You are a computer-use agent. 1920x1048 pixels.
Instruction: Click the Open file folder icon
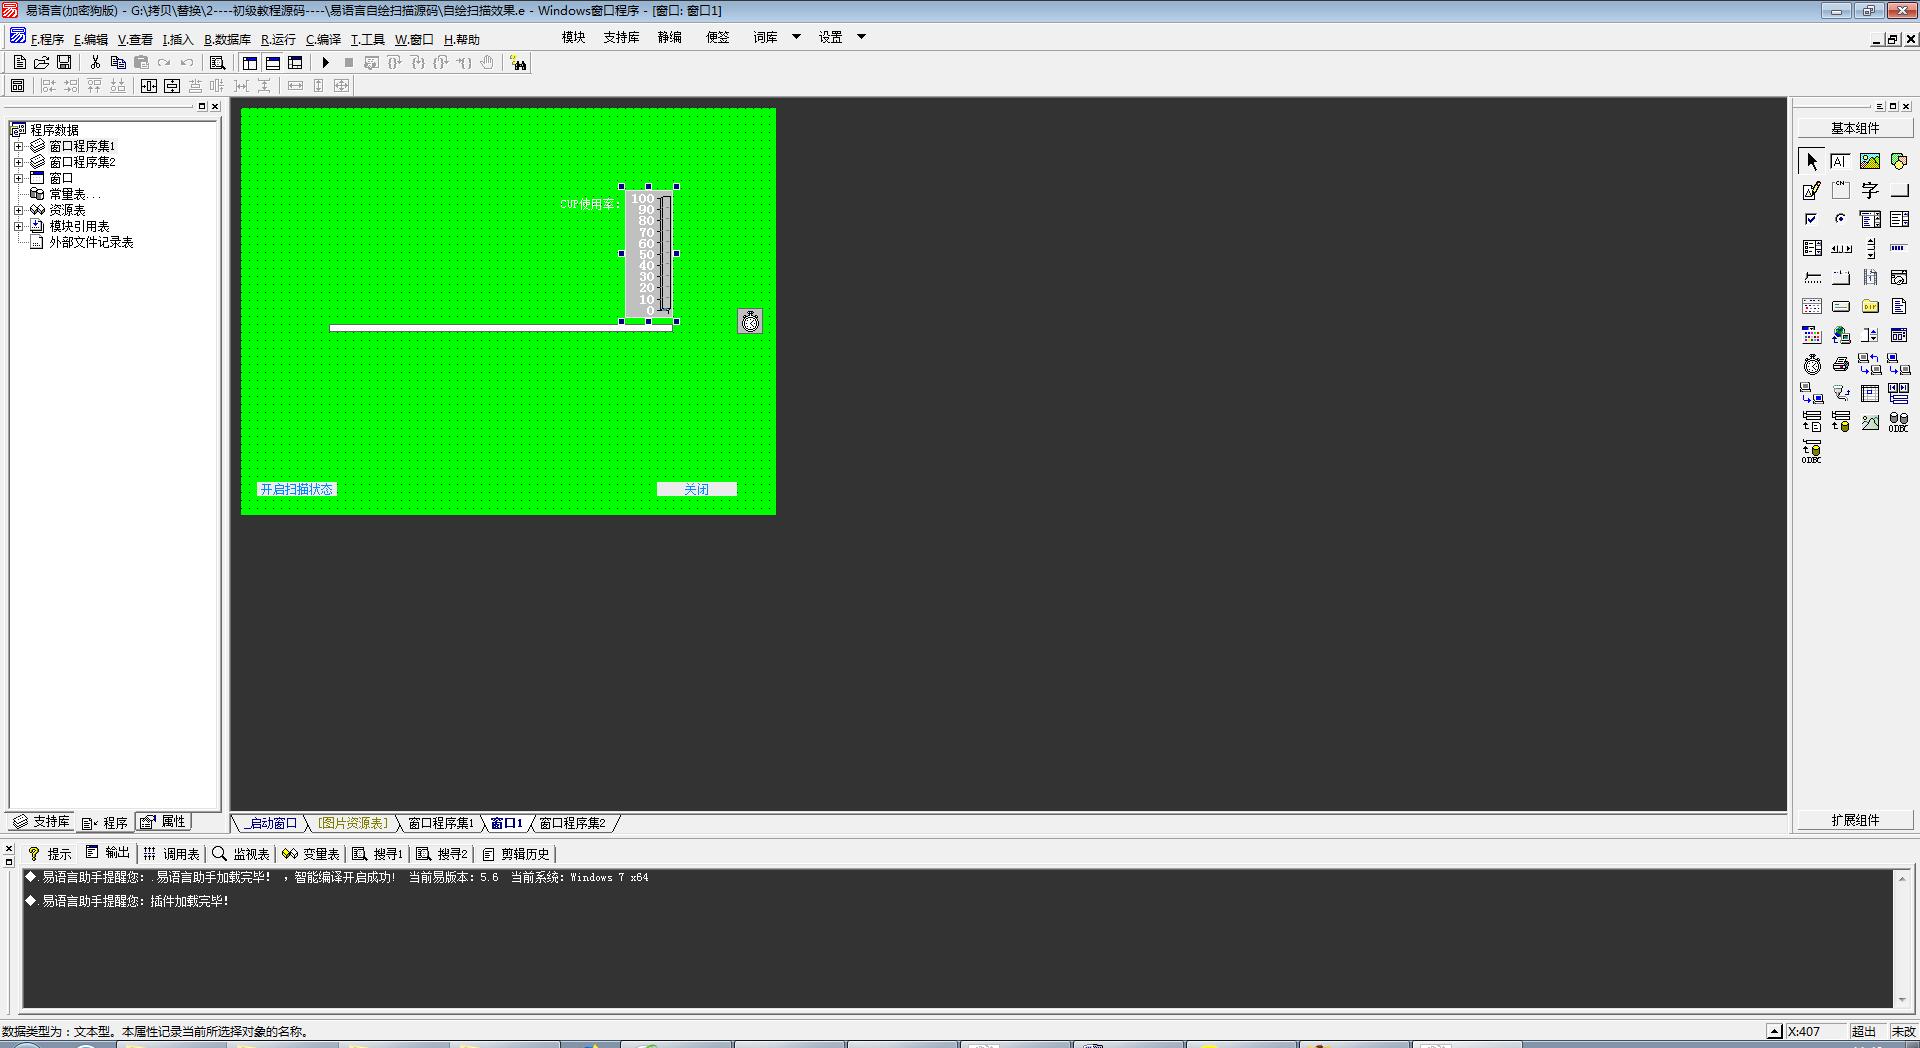tap(42, 62)
